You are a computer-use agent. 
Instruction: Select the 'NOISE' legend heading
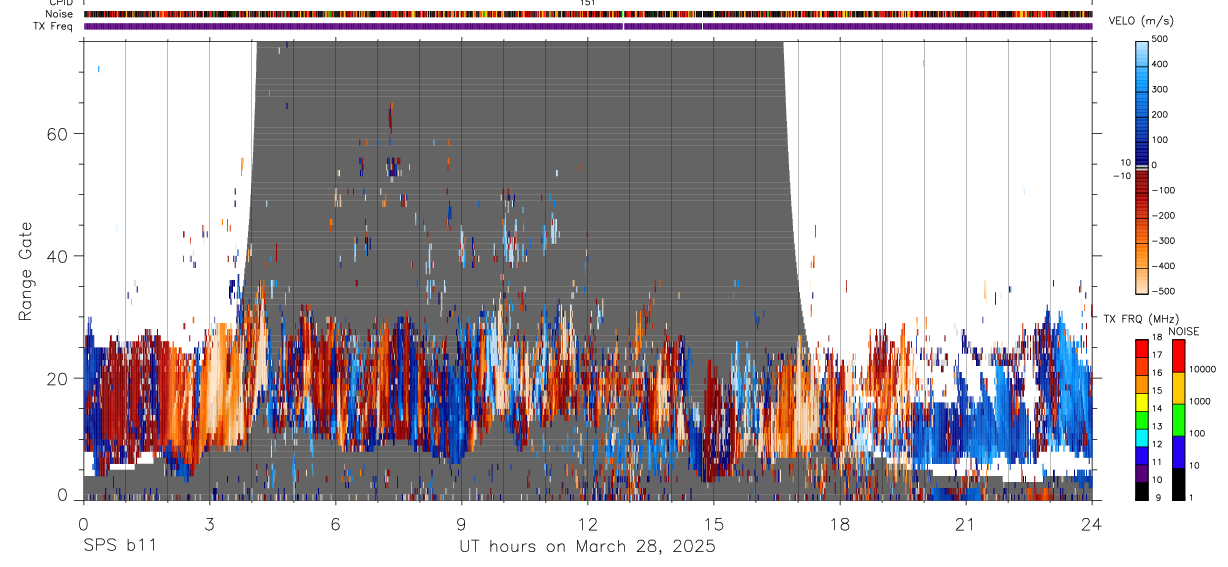pos(1184,331)
